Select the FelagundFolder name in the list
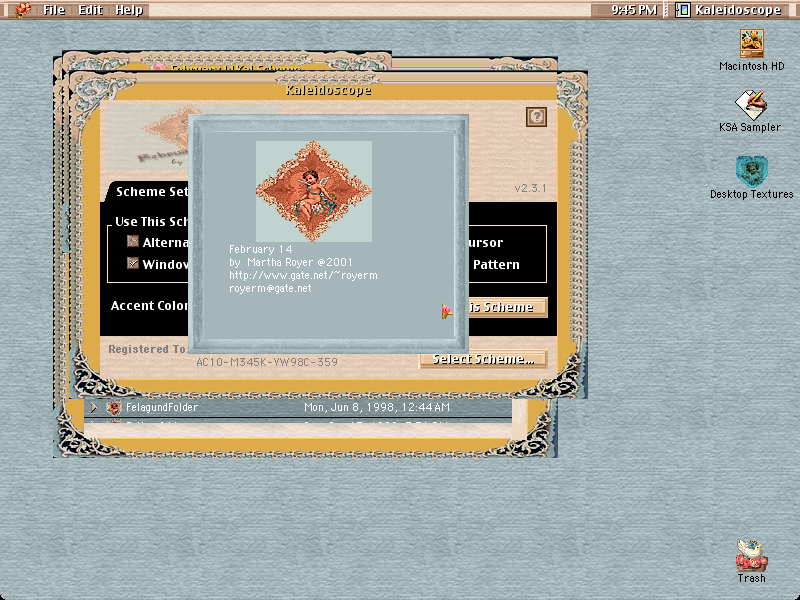Viewport: 800px width, 600px height. click(x=162, y=407)
